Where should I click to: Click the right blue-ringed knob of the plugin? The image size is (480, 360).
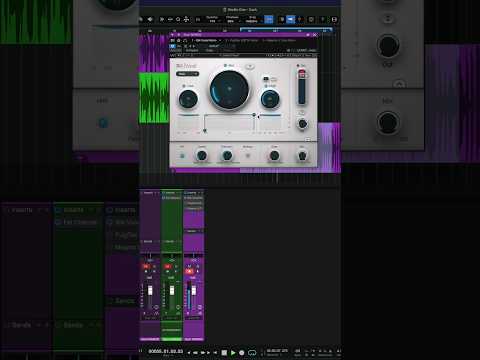point(270,99)
